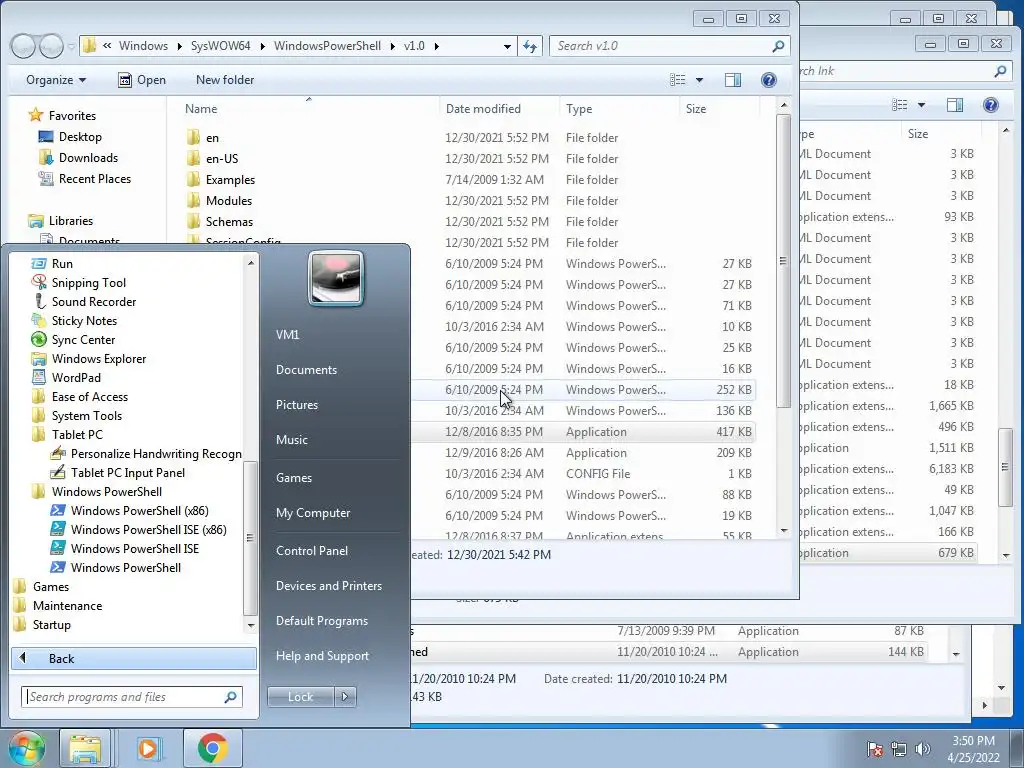Image resolution: width=1024 pixels, height=768 pixels.
Task: Create a New folder
Action: [x=225, y=80]
